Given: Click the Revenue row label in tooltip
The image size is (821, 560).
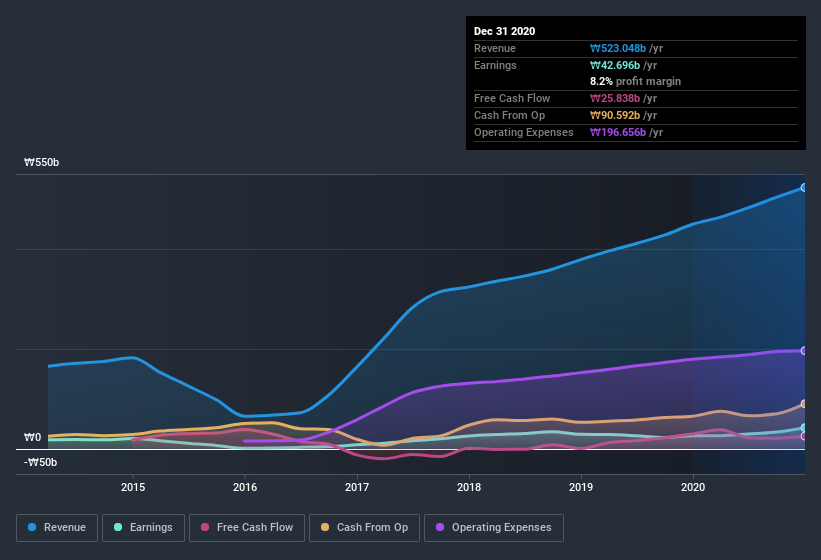Looking at the screenshot, I should click(x=495, y=48).
